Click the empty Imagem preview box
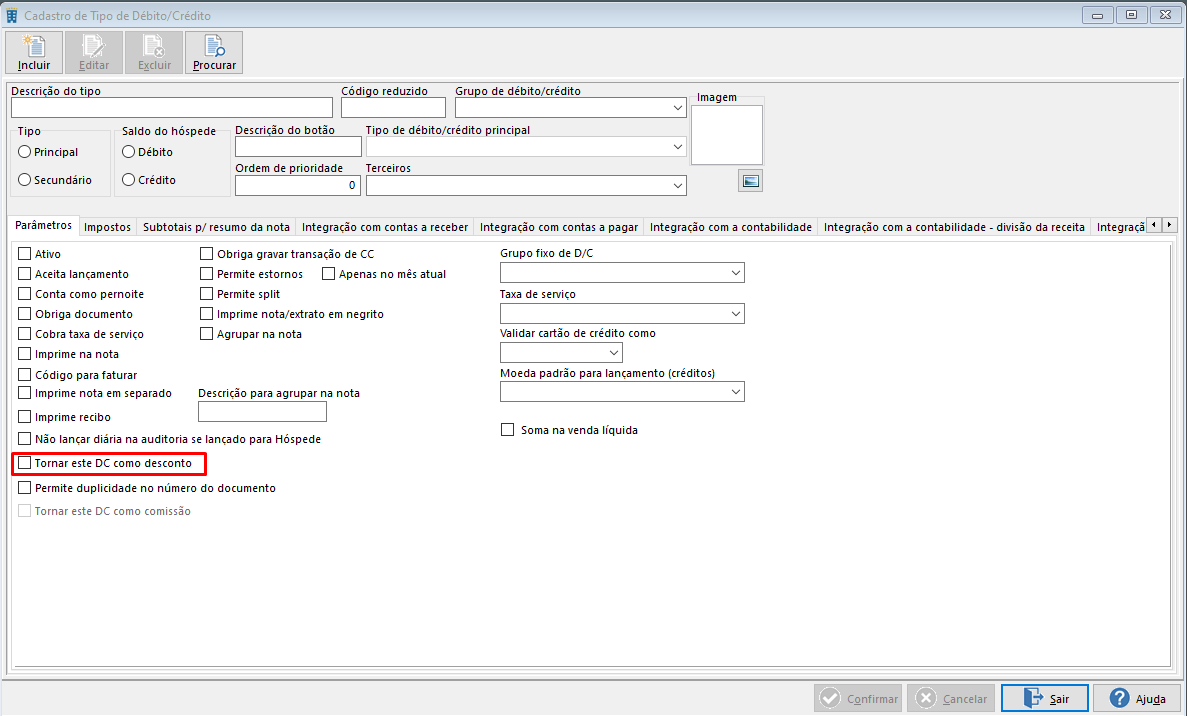This screenshot has width=1187, height=716. coord(727,135)
